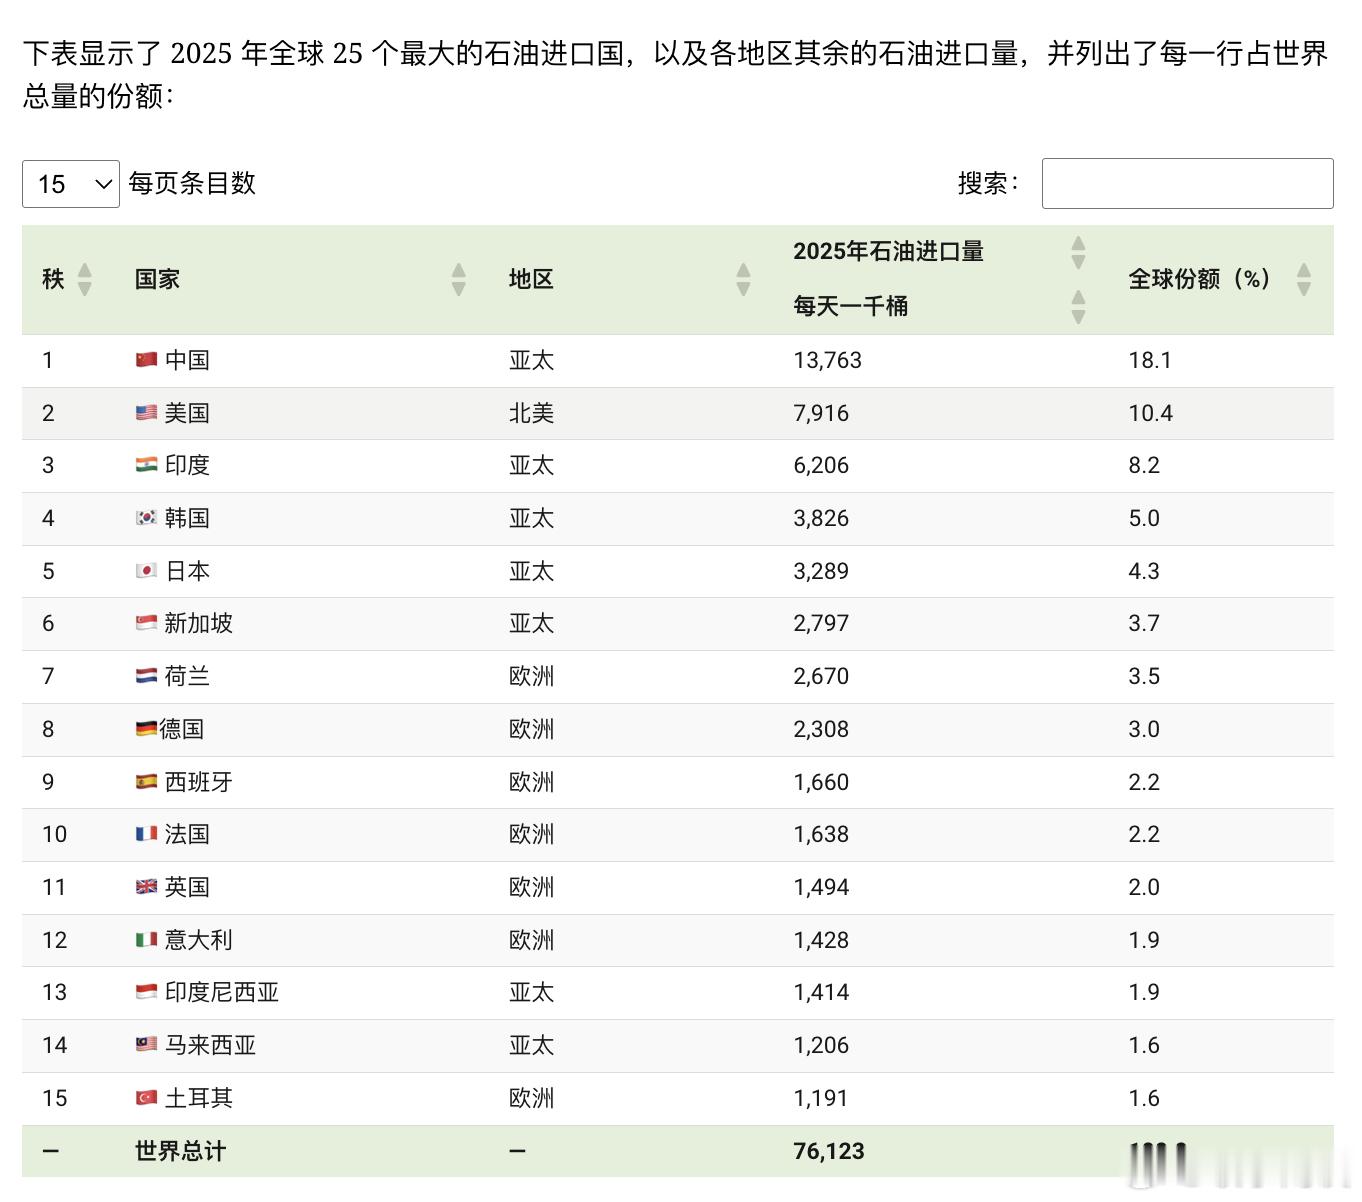Click the South Korea flag by 韩国
Image resolution: width=1362 pixels, height=1202 pixels.
click(x=147, y=517)
